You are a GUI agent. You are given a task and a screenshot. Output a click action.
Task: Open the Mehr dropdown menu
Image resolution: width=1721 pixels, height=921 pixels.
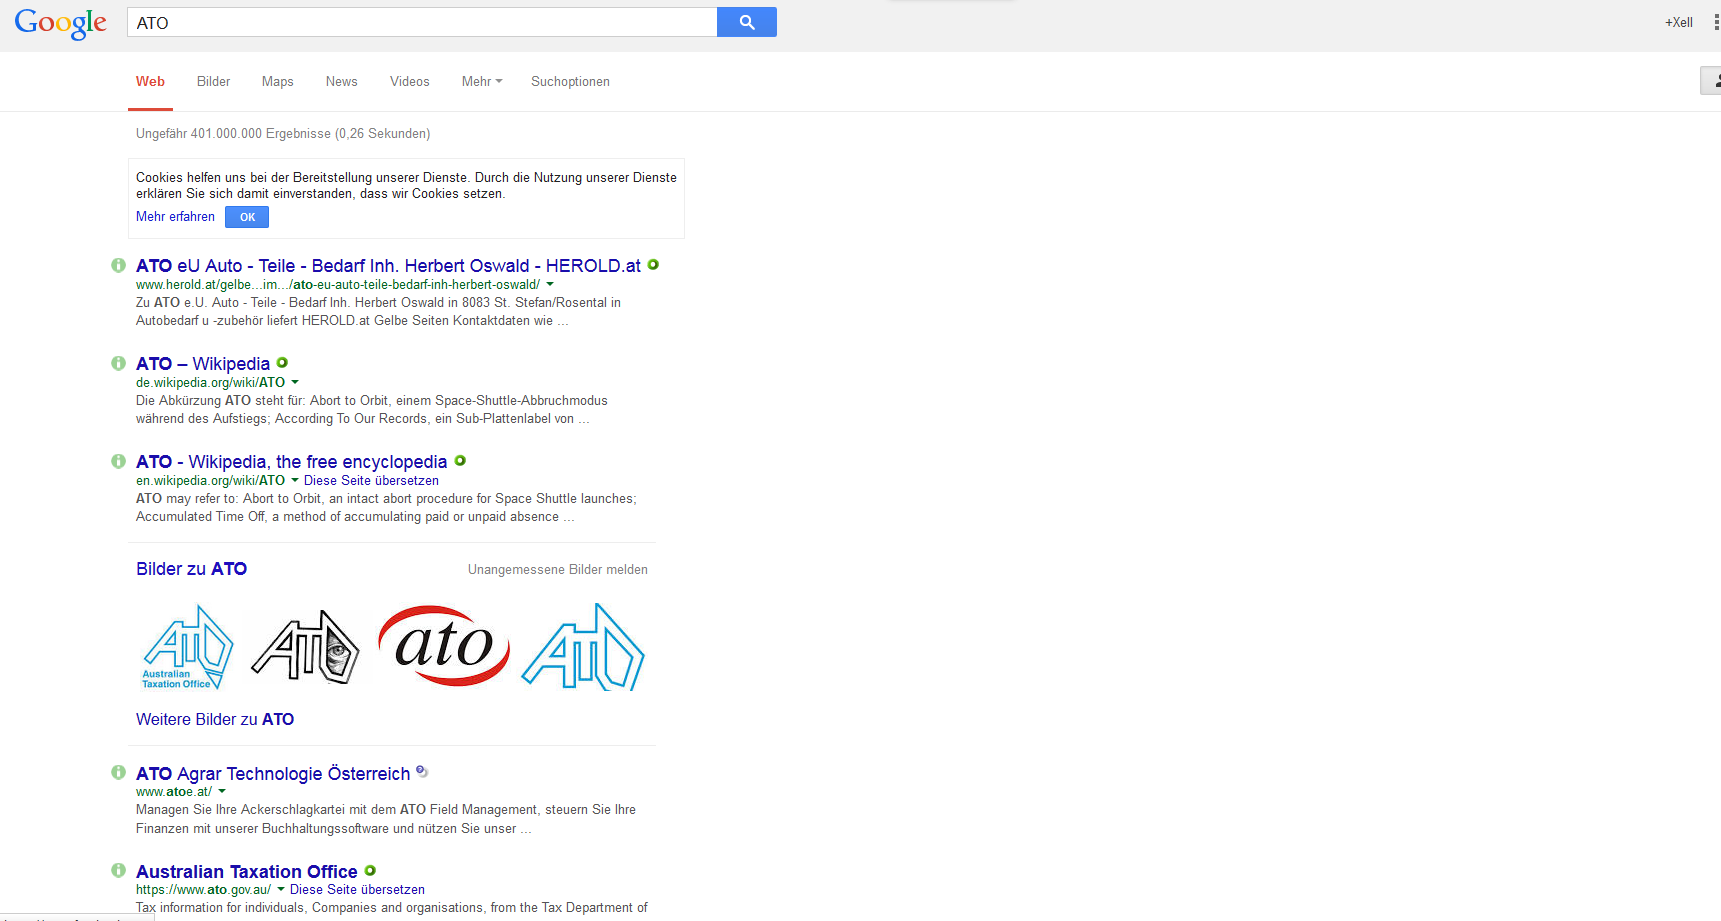482,82
